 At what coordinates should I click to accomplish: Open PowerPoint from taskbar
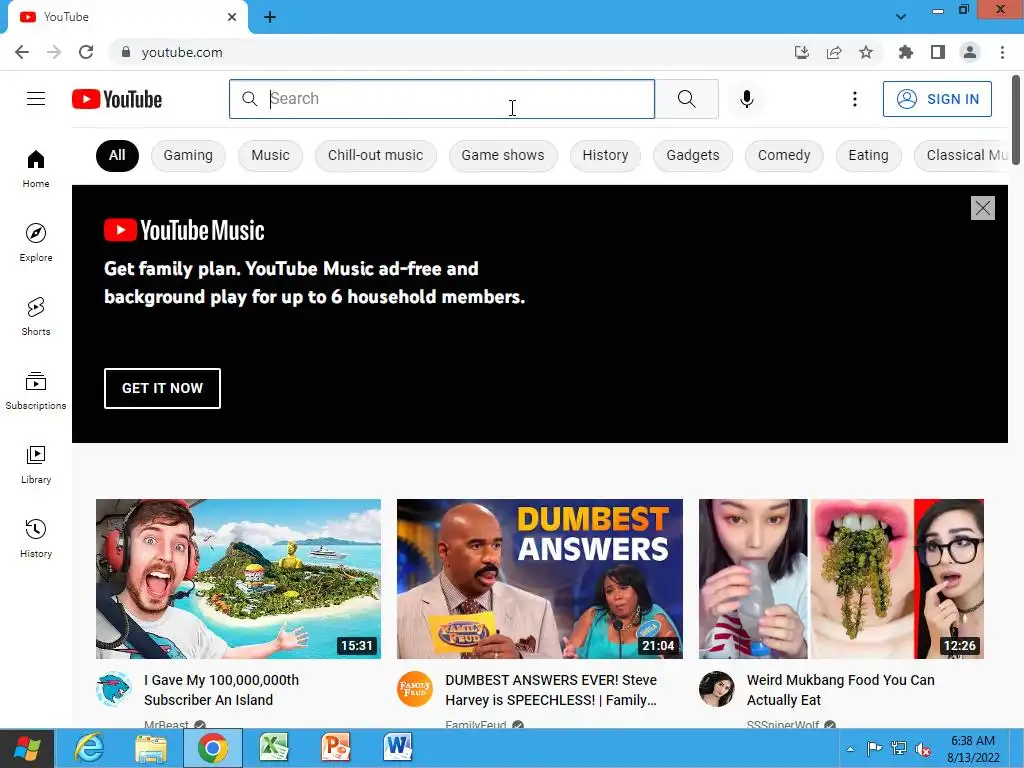(336, 748)
